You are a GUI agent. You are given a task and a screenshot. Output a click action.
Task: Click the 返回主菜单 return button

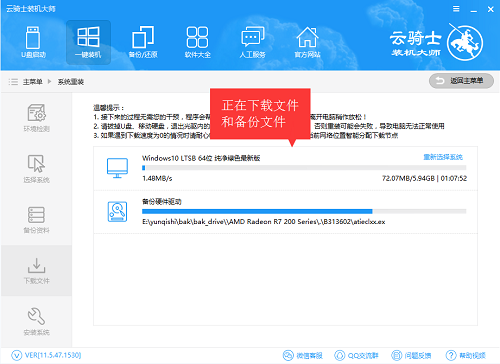tap(461, 81)
